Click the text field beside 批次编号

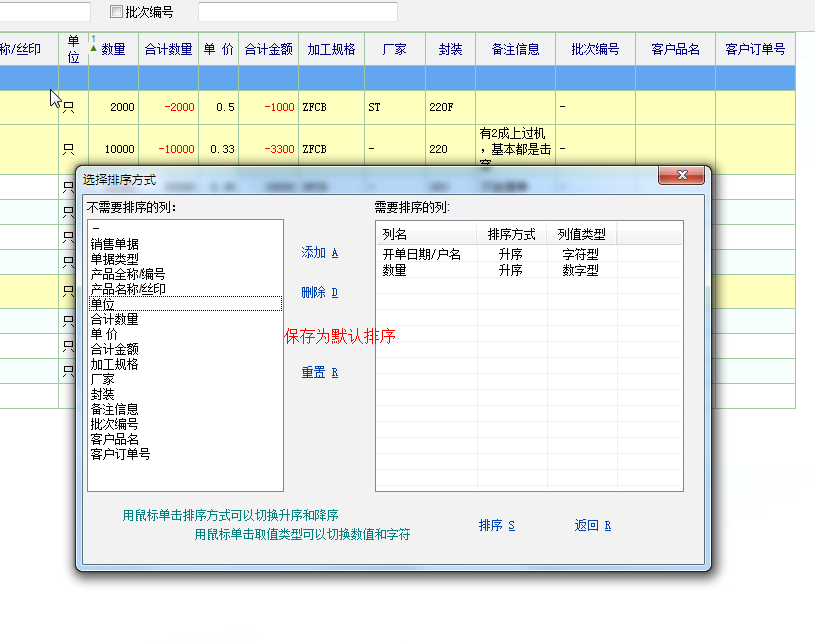point(297,12)
